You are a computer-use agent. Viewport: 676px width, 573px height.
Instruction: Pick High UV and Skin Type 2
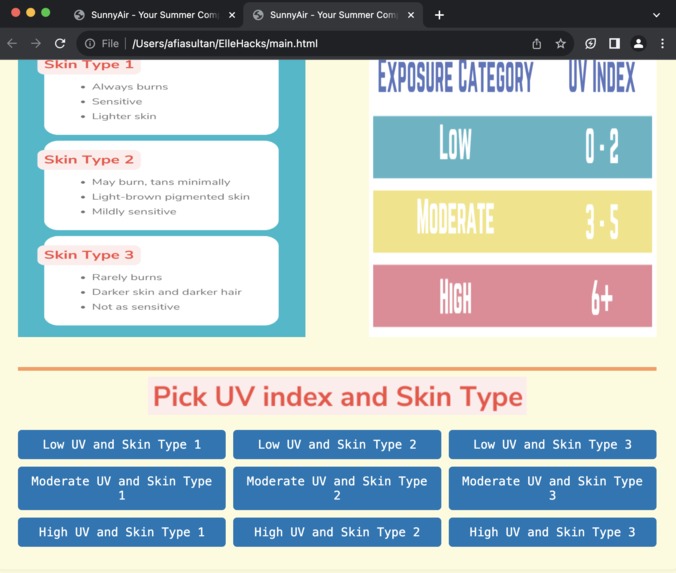point(337,532)
